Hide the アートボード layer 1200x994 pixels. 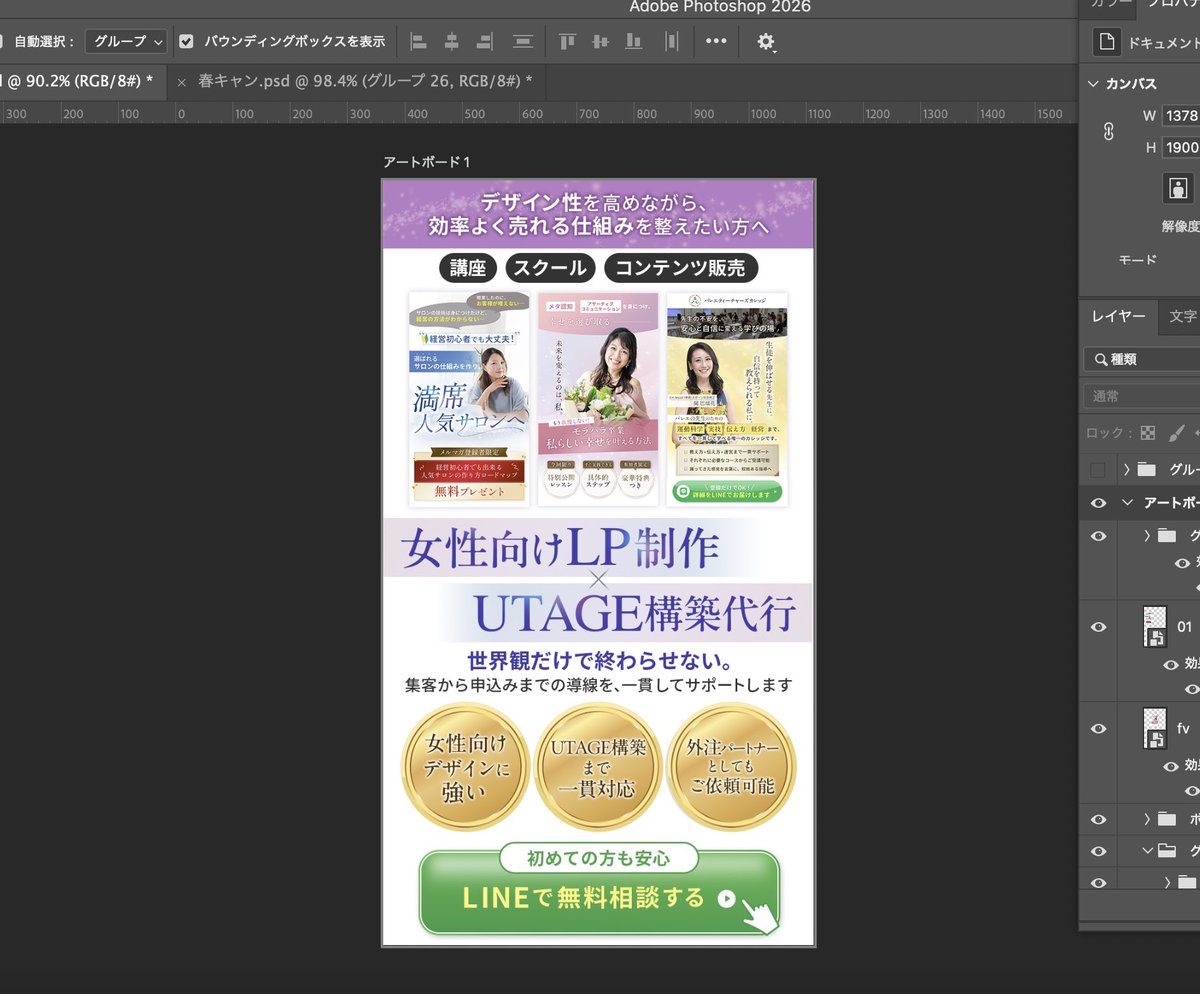[x=1098, y=503]
